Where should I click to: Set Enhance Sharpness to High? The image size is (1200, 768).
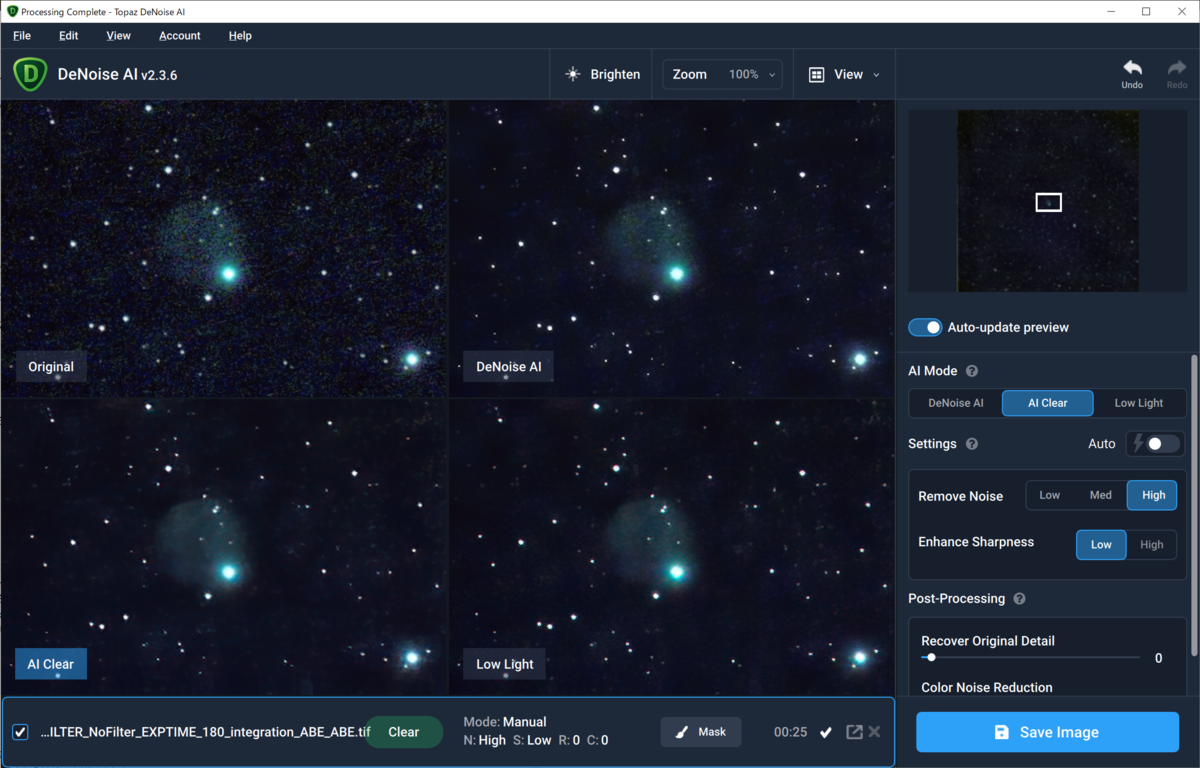[x=1152, y=545]
